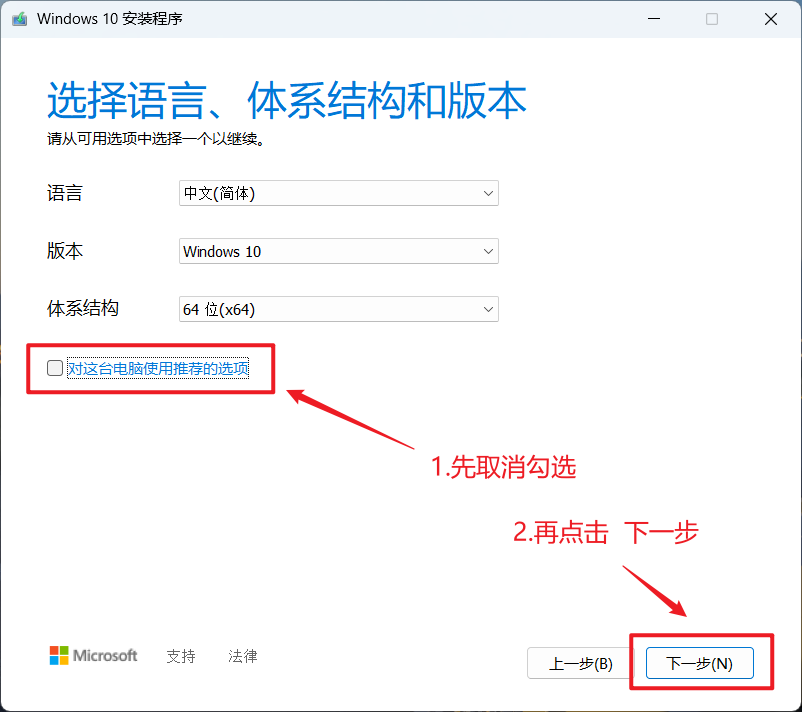Click the 语言 field label
This screenshot has width=802, height=712.
[x=64, y=193]
